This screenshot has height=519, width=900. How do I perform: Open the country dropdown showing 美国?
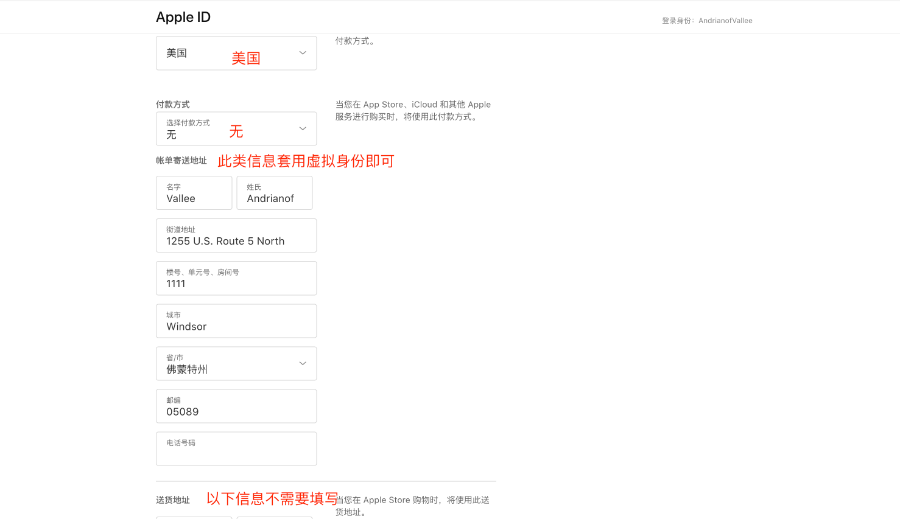coord(236,53)
